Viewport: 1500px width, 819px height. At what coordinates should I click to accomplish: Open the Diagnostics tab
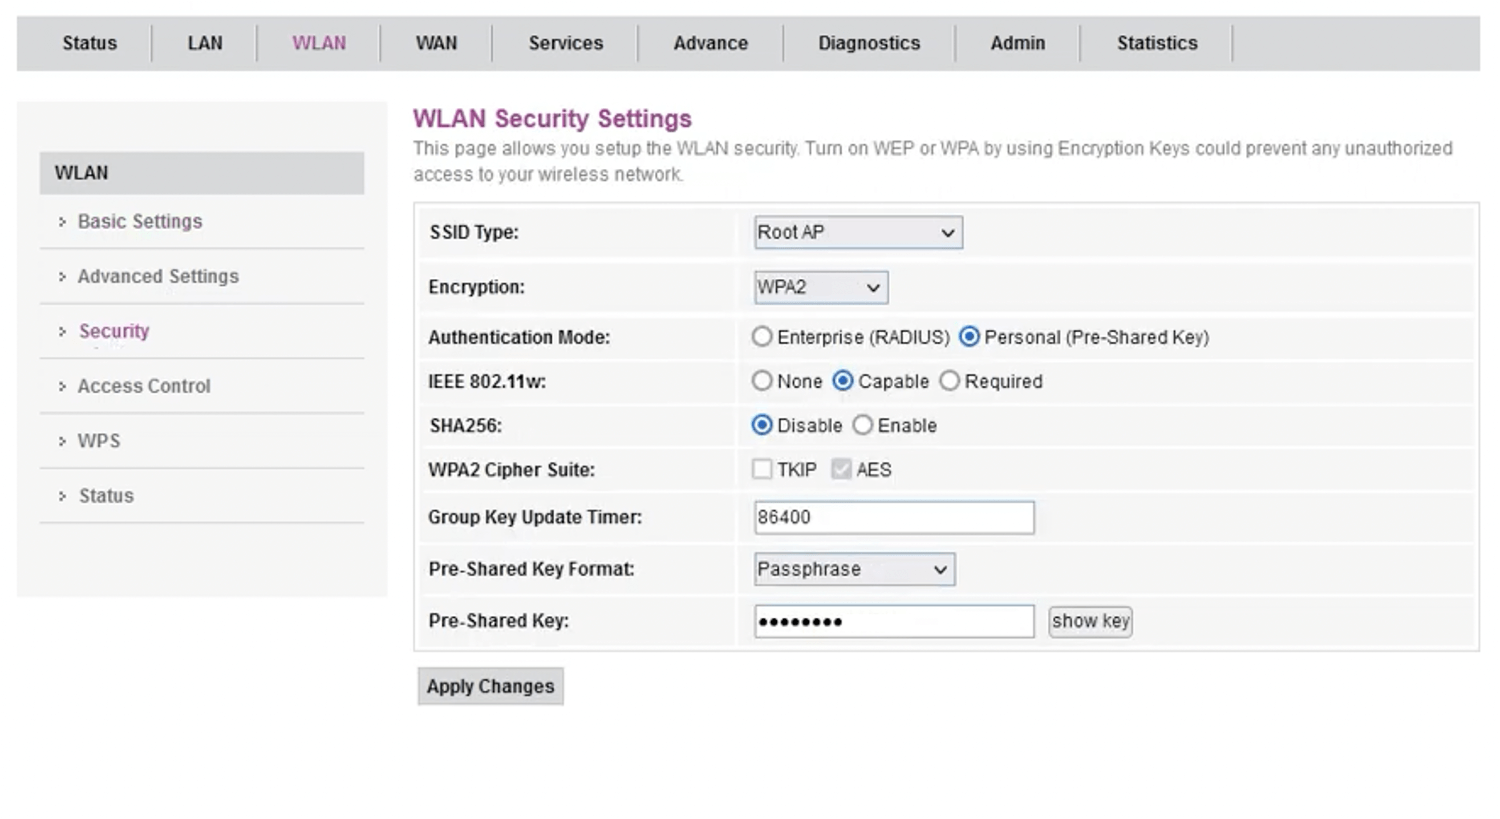tap(868, 43)
